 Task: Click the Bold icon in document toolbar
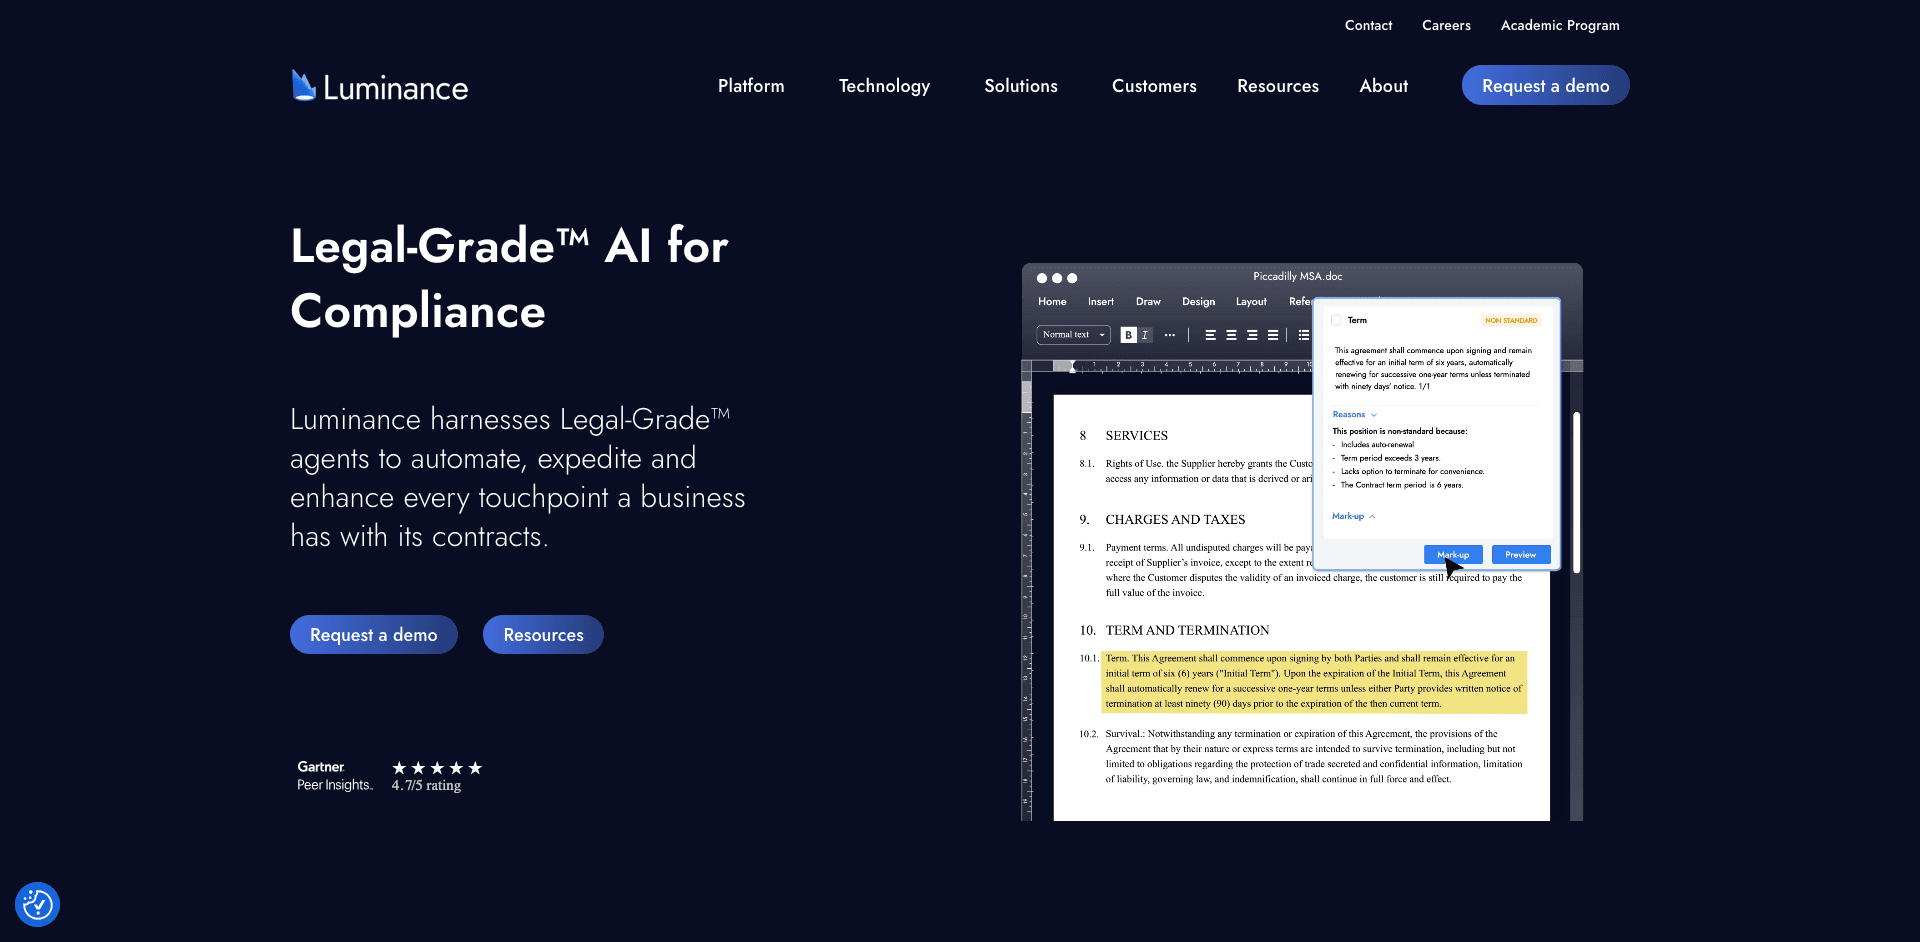[x=1128, y=335]
